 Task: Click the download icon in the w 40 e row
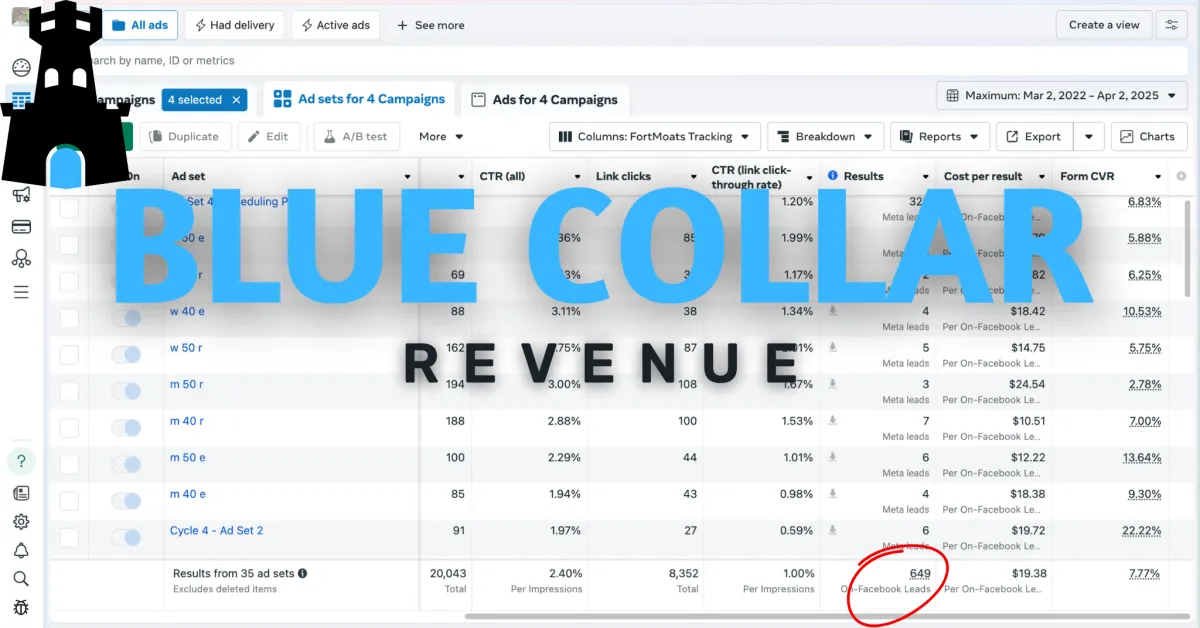coord(832,311)
